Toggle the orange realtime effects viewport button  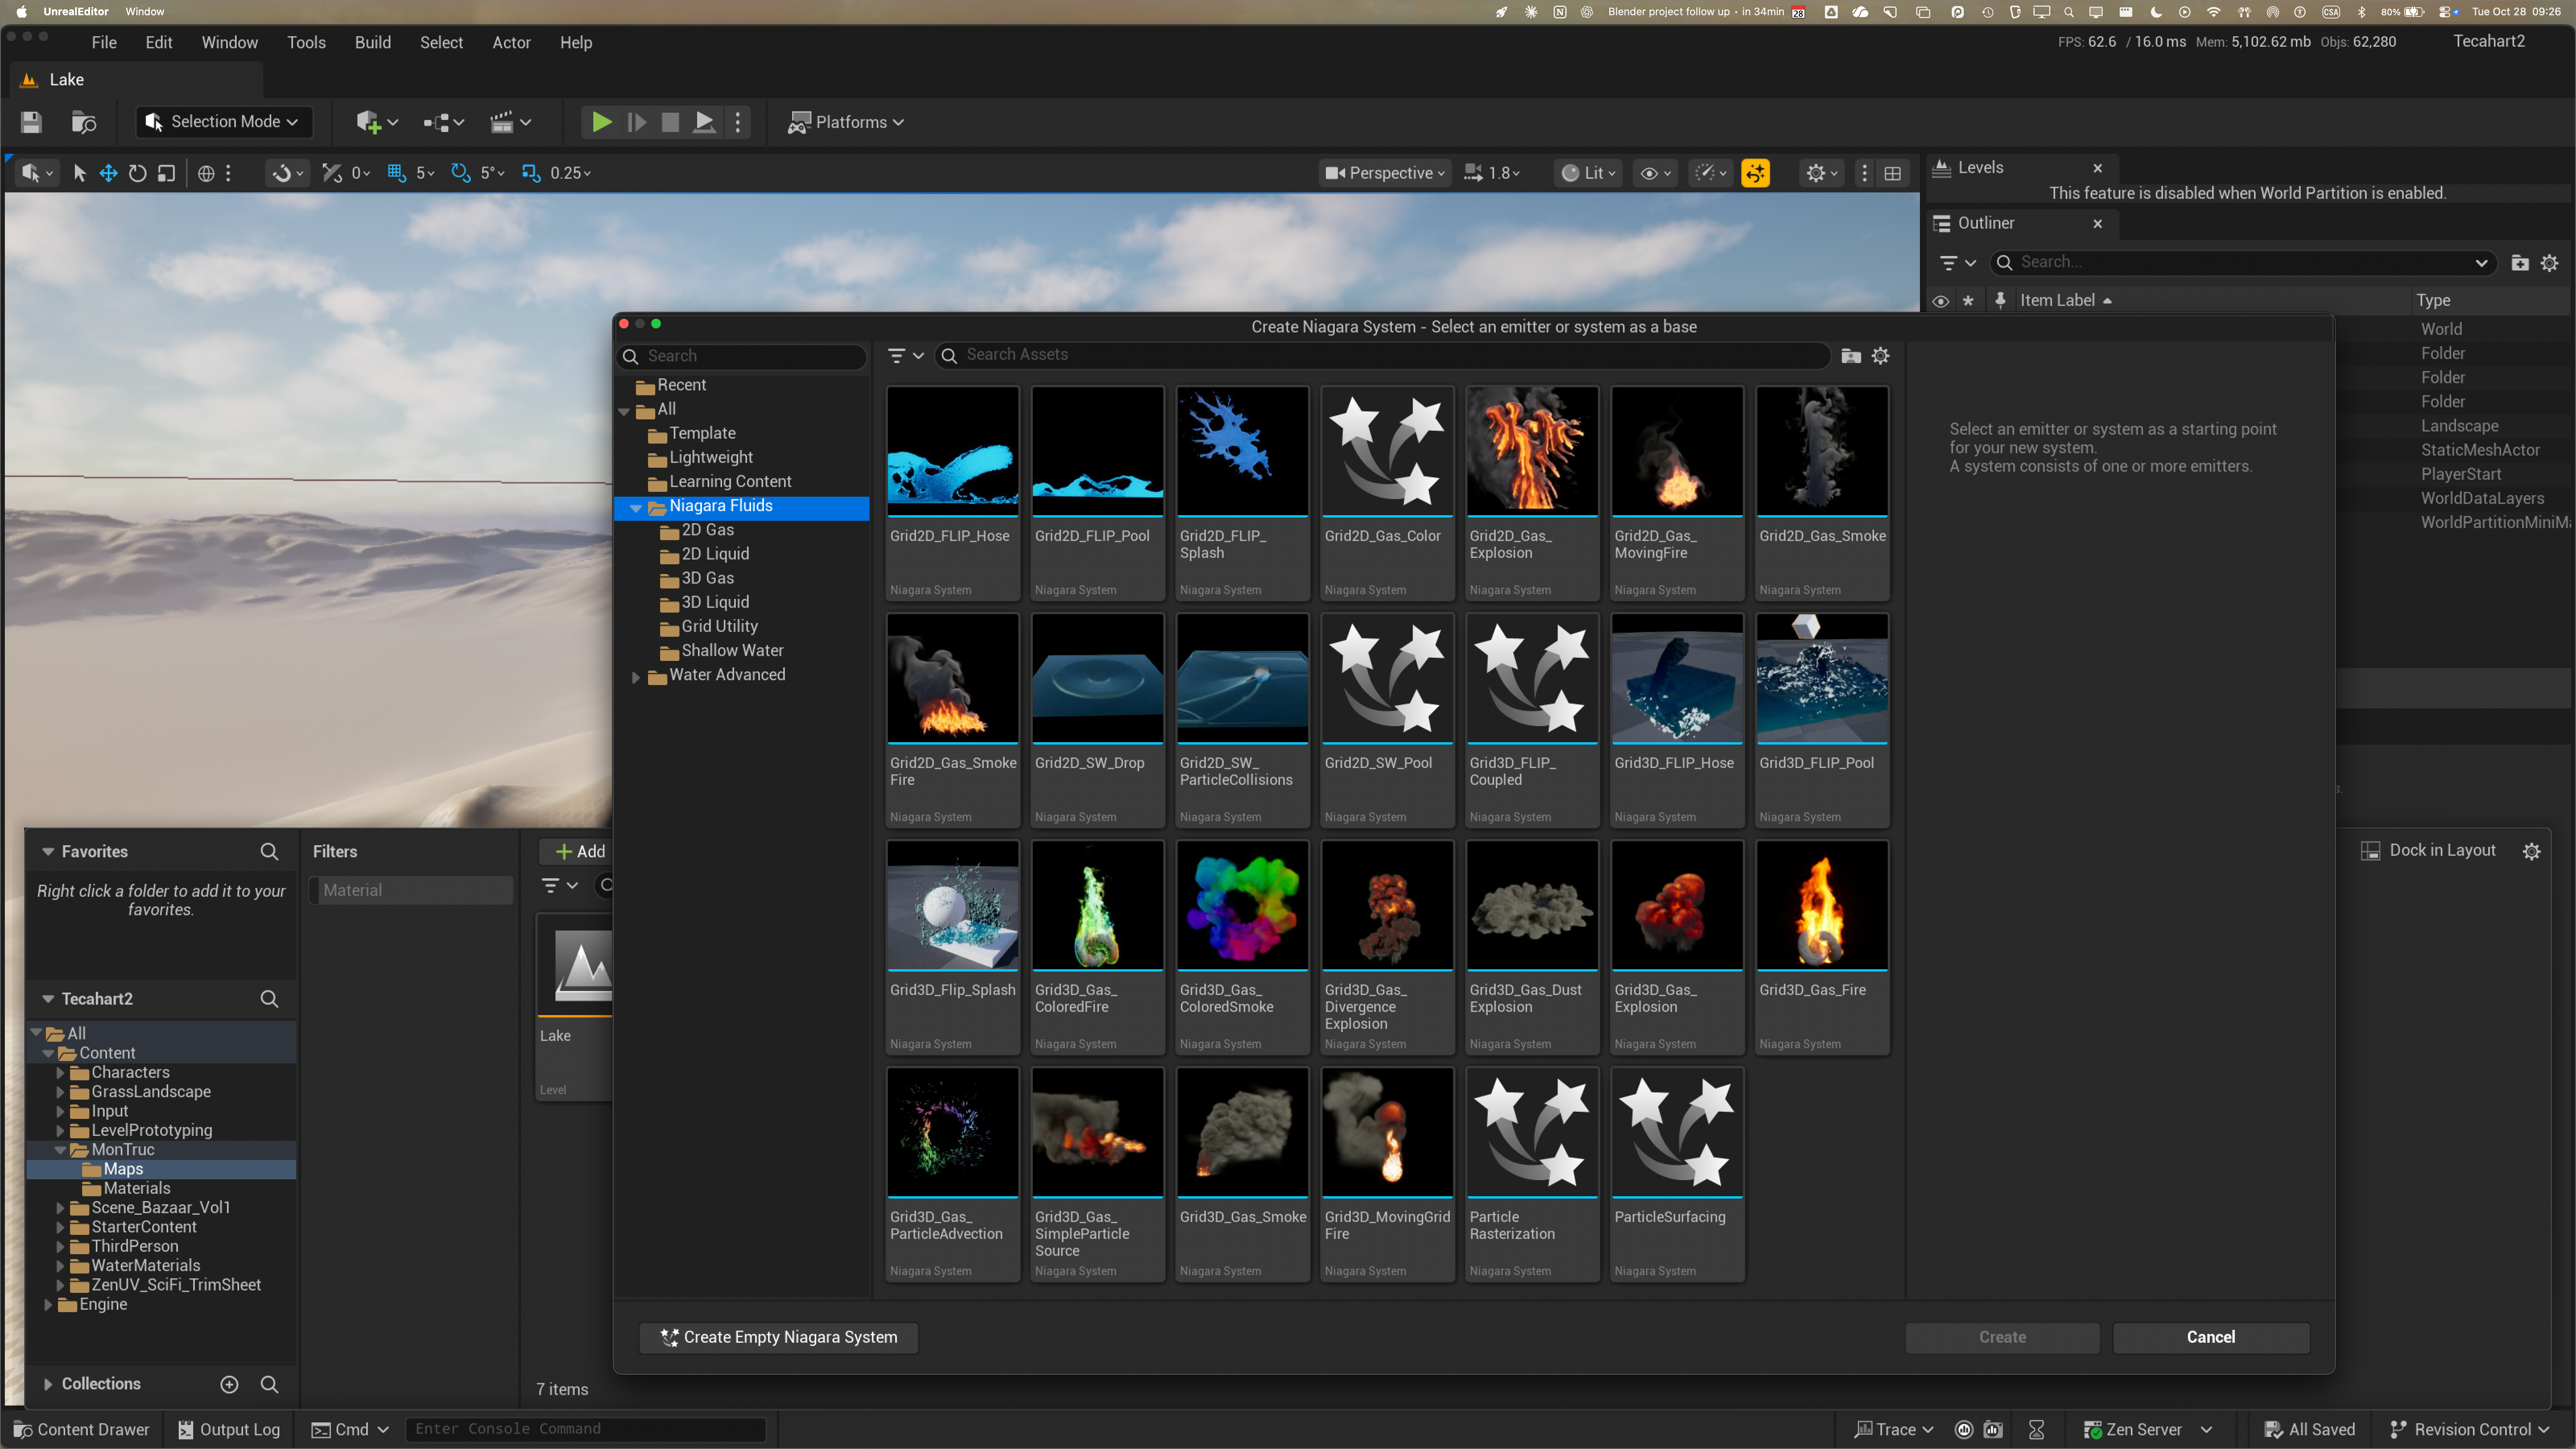point(1755,173)
